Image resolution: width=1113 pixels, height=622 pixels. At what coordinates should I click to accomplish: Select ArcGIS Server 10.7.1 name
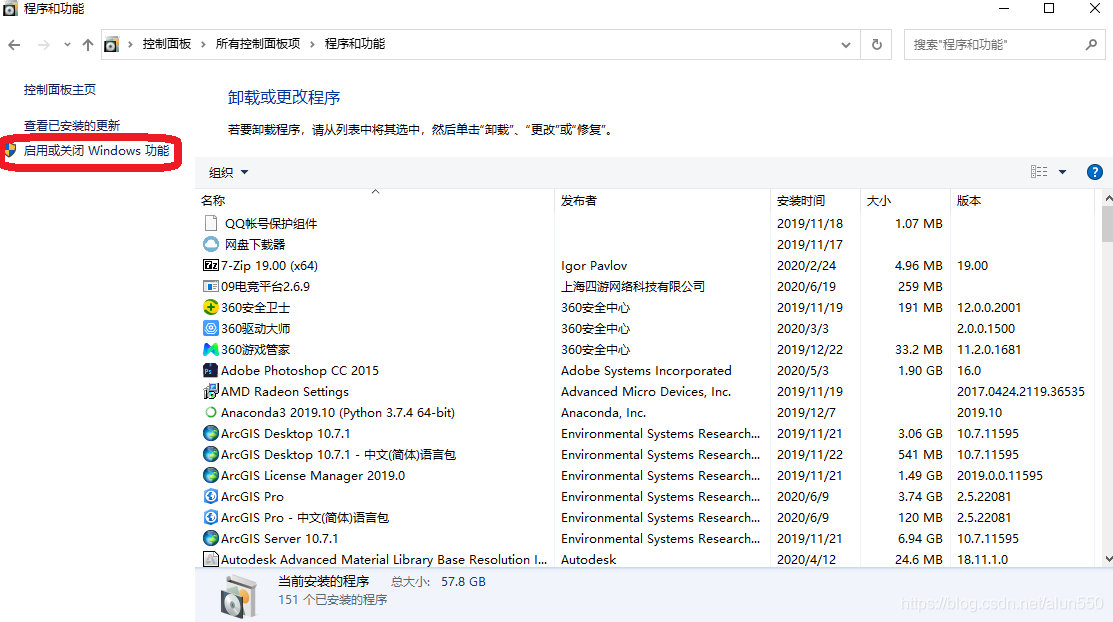tap(280, 538)
